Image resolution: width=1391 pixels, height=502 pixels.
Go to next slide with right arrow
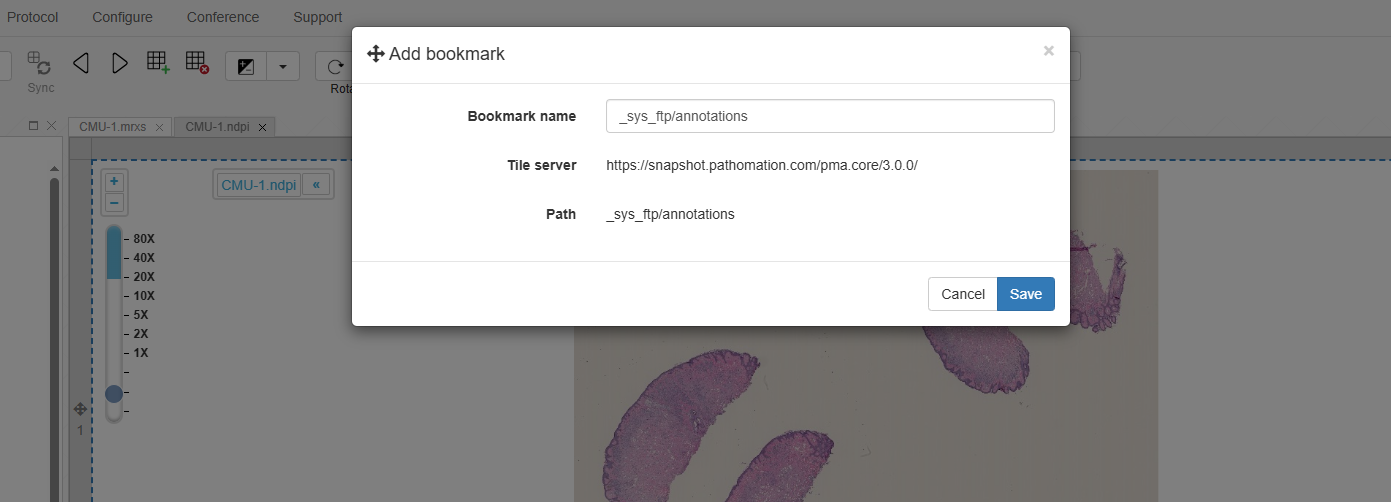click(119, 64)
